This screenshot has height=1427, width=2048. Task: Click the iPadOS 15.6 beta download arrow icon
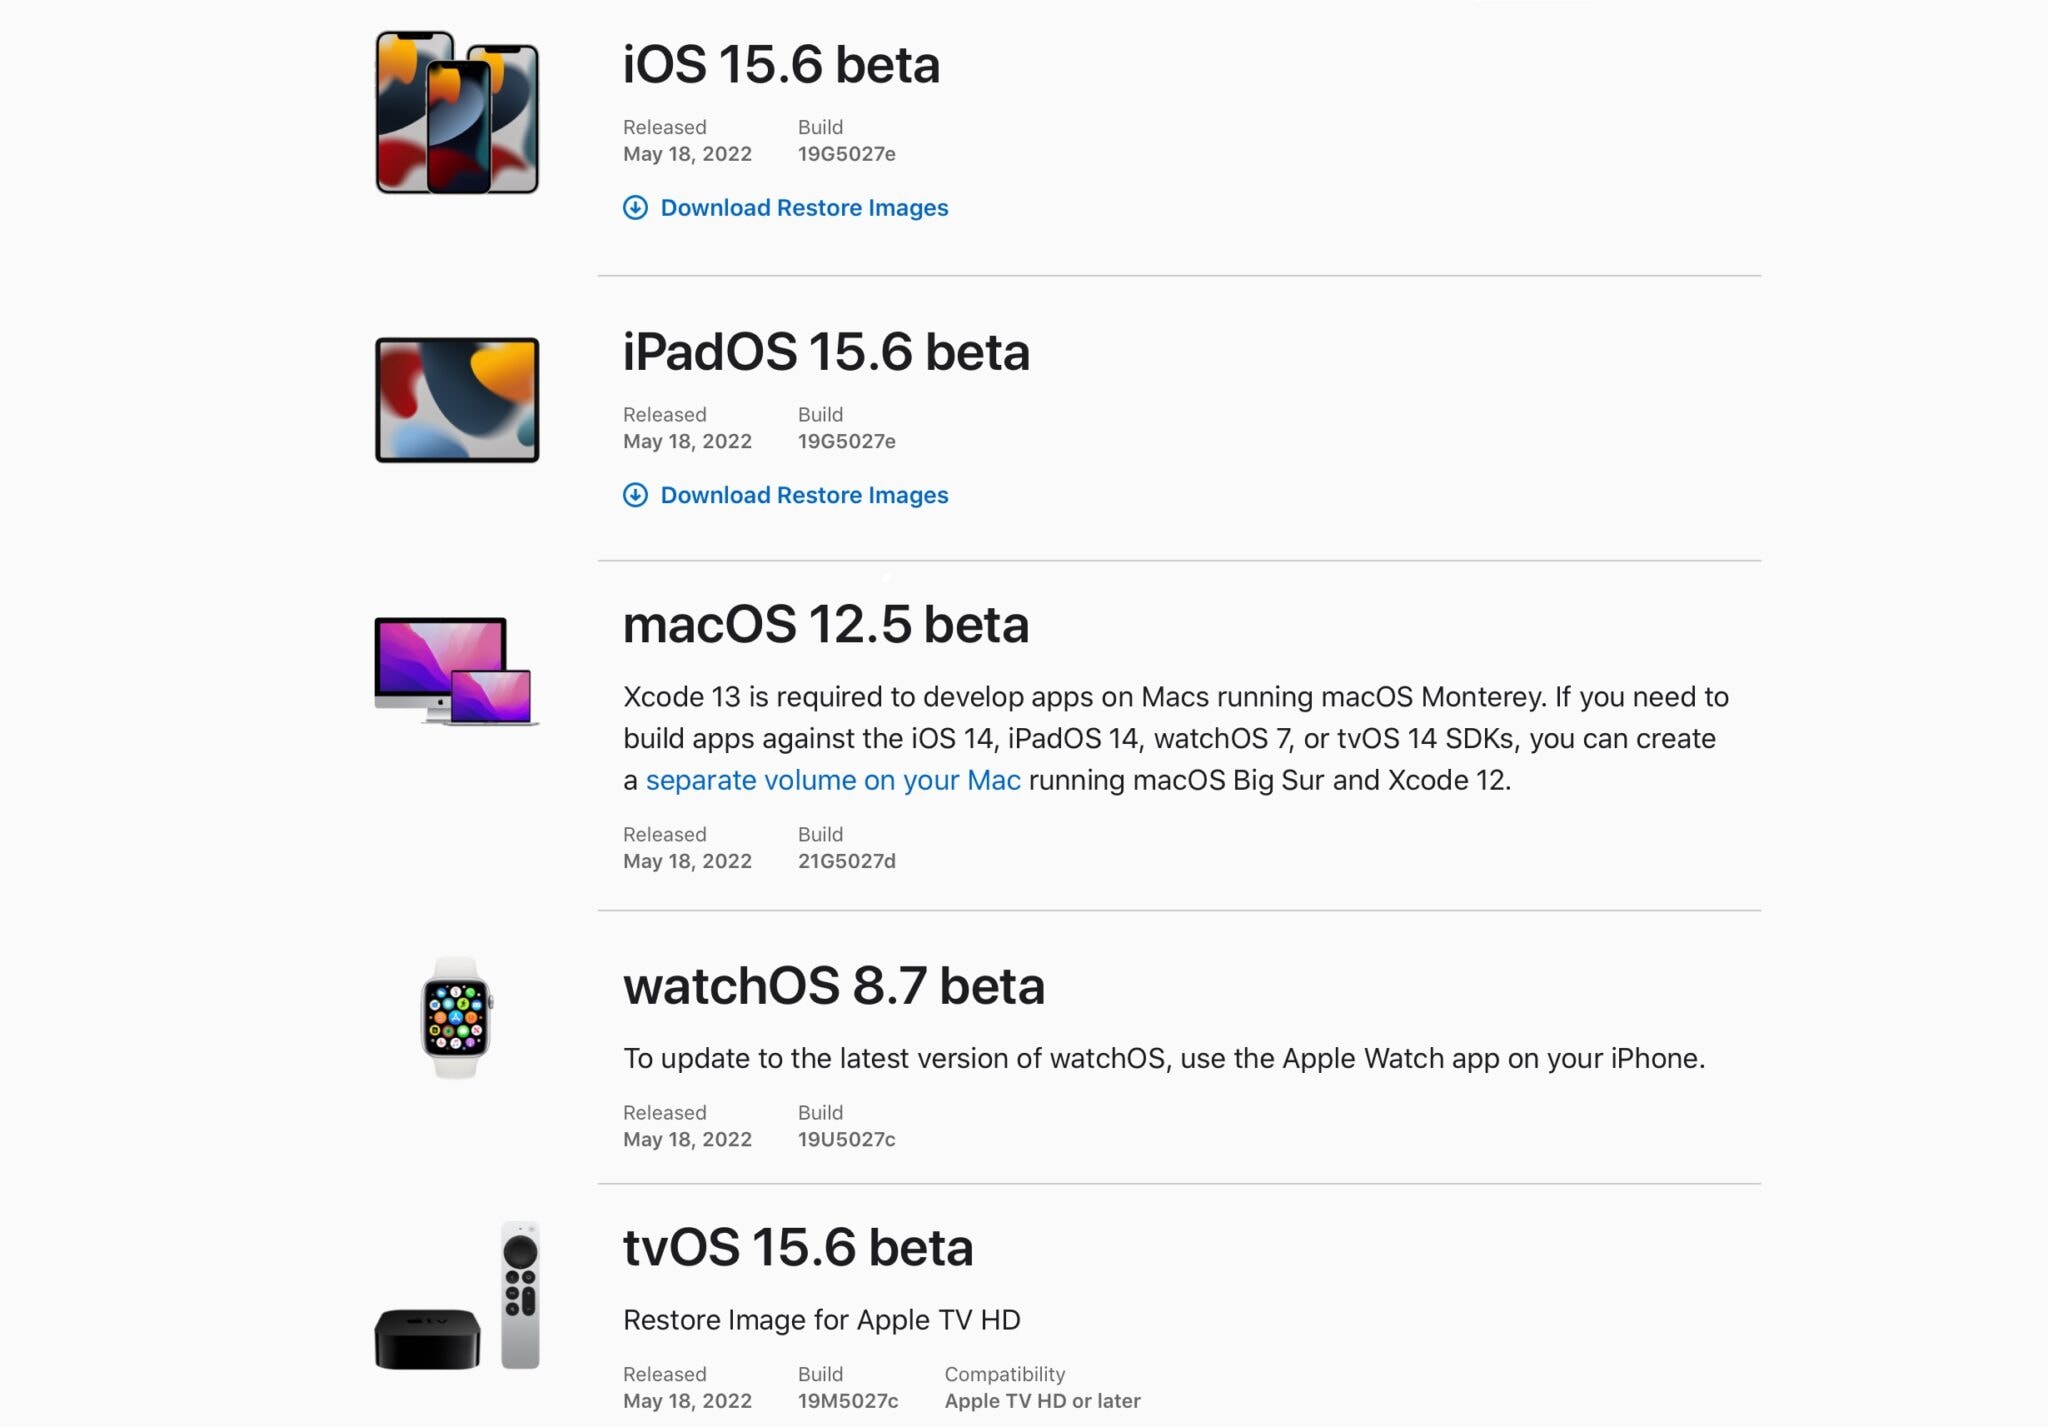(x=636, y=495)
